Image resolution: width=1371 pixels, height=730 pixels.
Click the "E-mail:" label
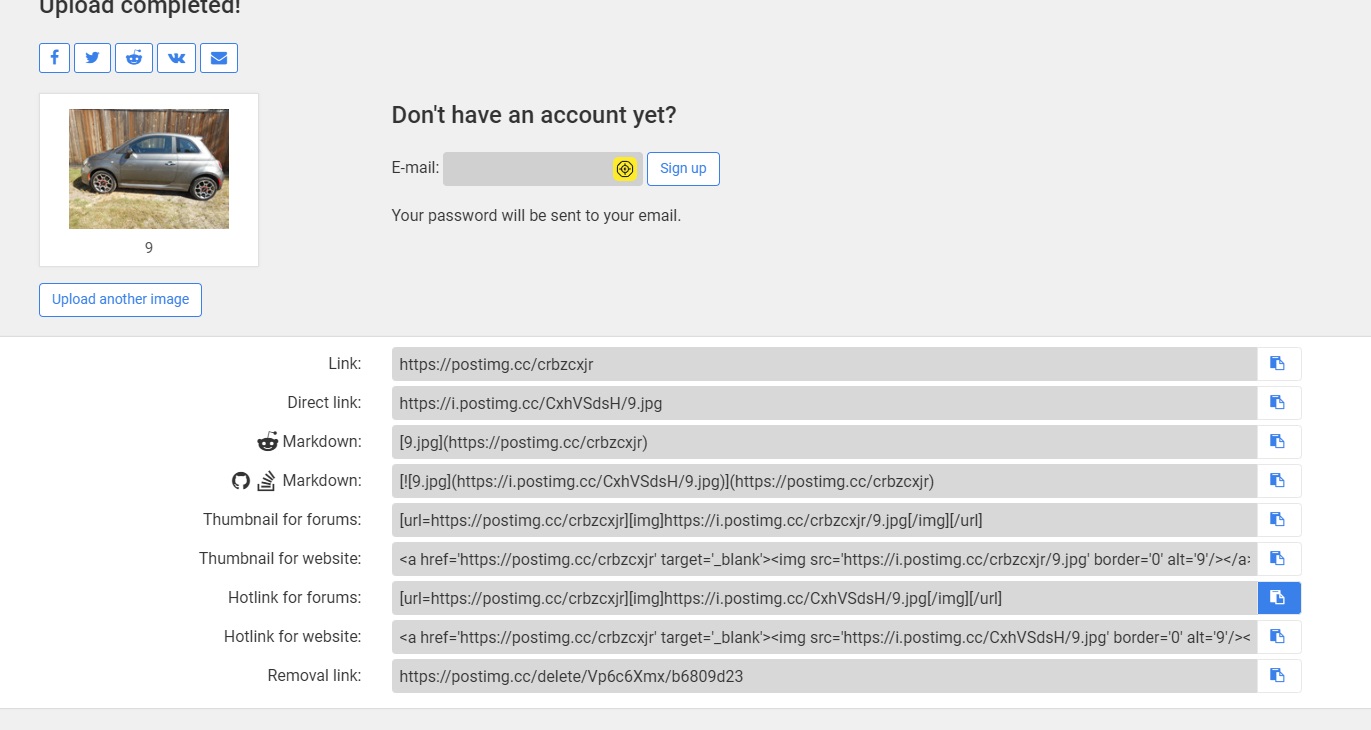(x=415, y=168)
